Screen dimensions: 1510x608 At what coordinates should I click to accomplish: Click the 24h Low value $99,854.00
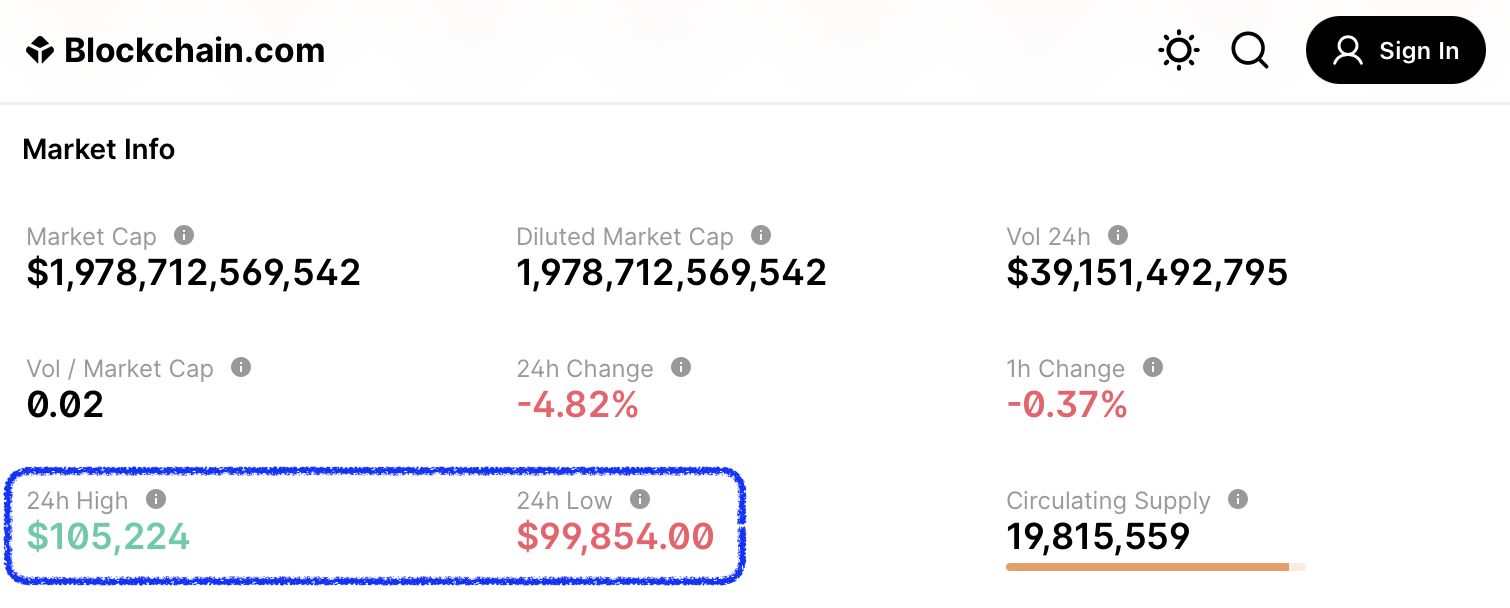pyautogui.click(x=615, y=537)
